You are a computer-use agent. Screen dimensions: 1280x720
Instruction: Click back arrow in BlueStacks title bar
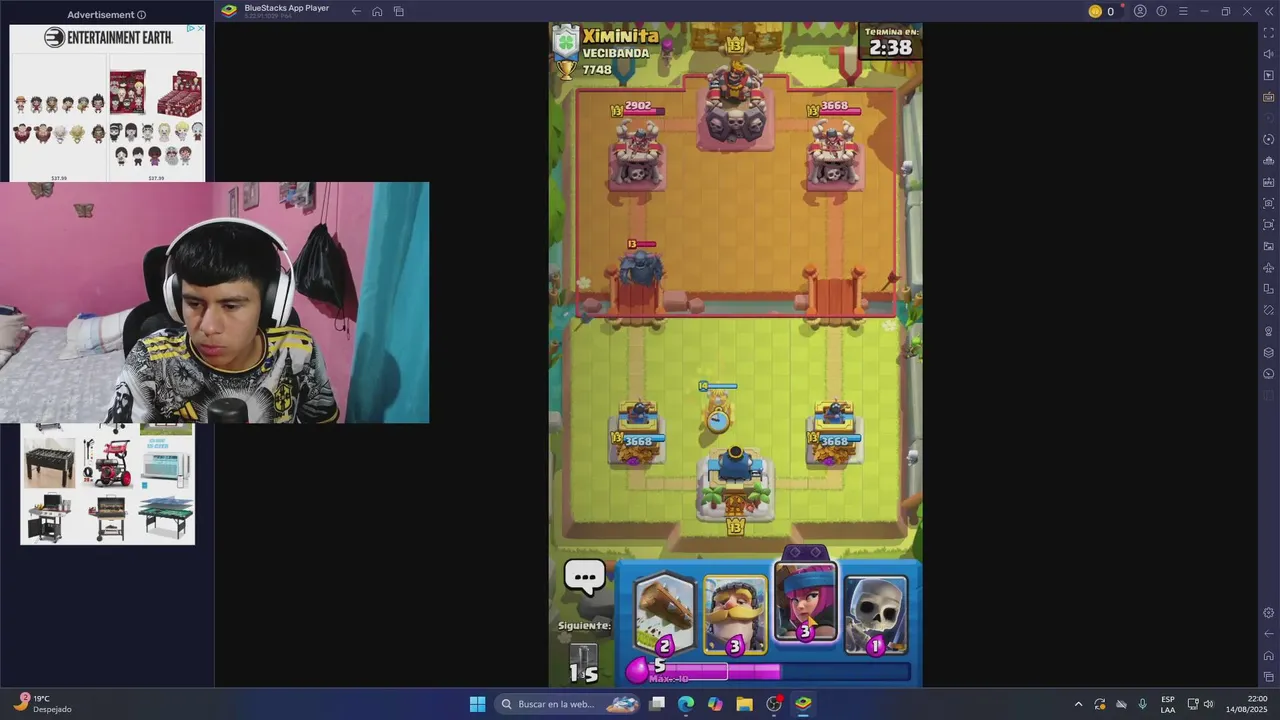click(356, 11)
